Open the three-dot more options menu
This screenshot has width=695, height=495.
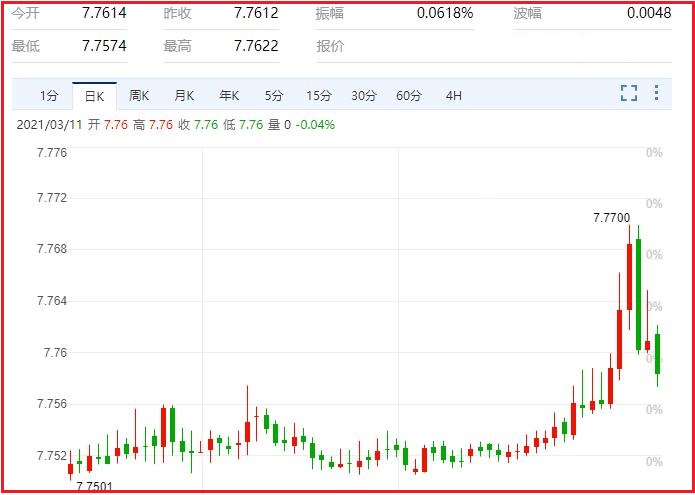pos(656,93)
